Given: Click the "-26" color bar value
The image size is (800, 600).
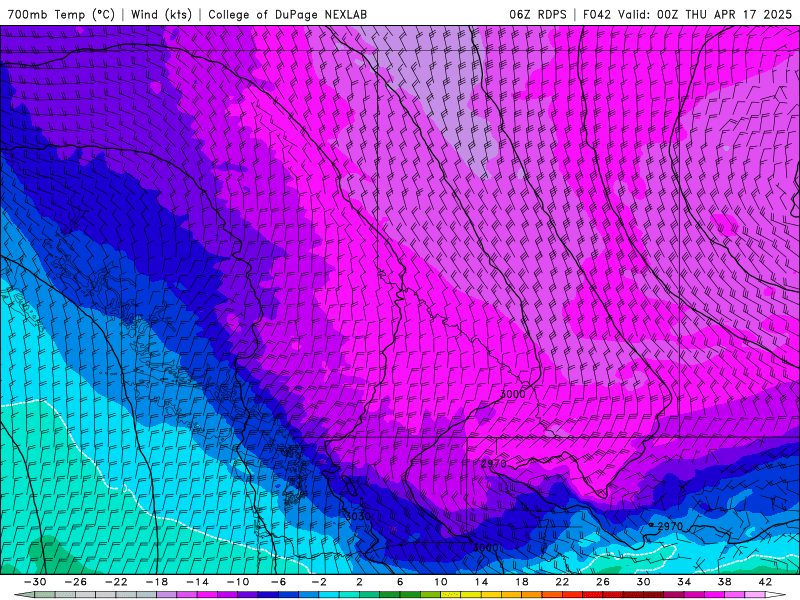Looking at the screenshot, I should tap(76, 582).
